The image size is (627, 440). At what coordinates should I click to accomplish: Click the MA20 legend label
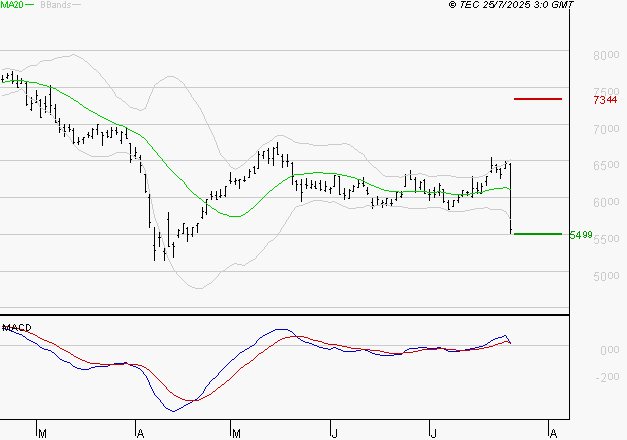click(12, 6)
